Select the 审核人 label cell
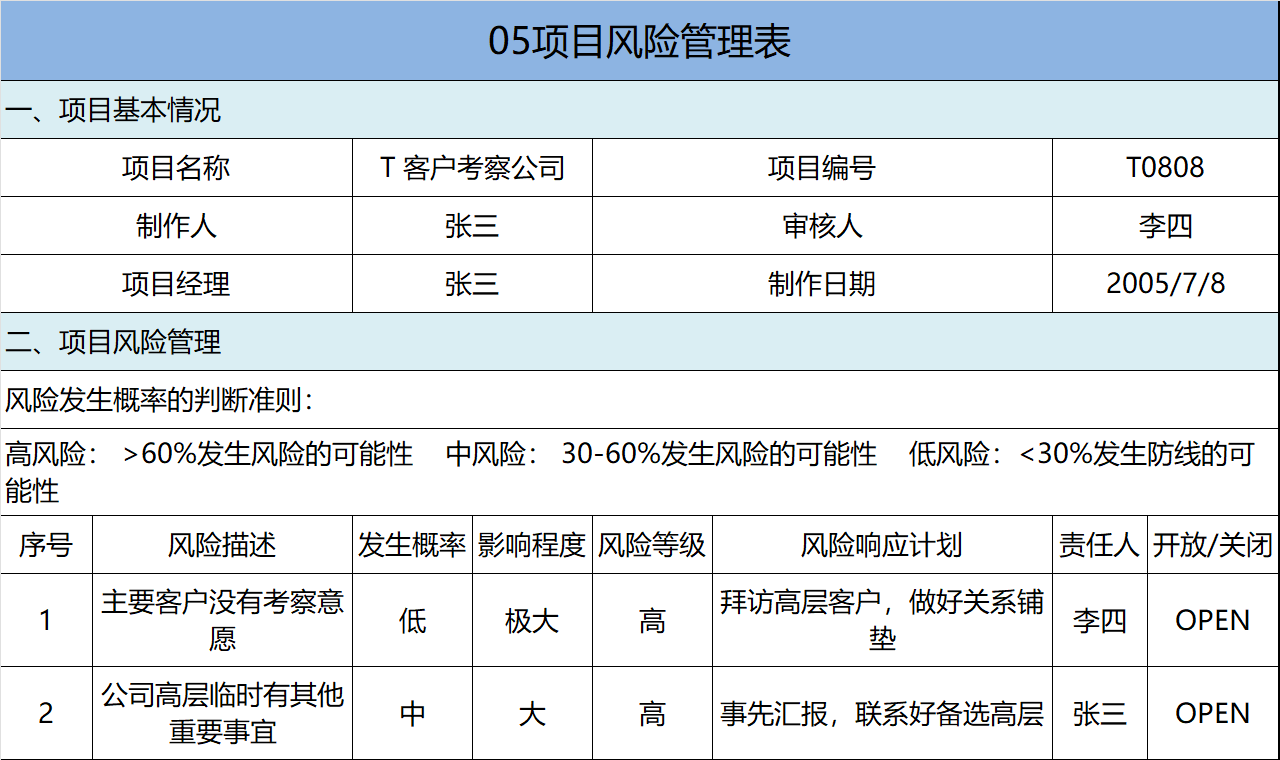The height and width of the screenshot is (760, 1280). (x=821, y=226)
